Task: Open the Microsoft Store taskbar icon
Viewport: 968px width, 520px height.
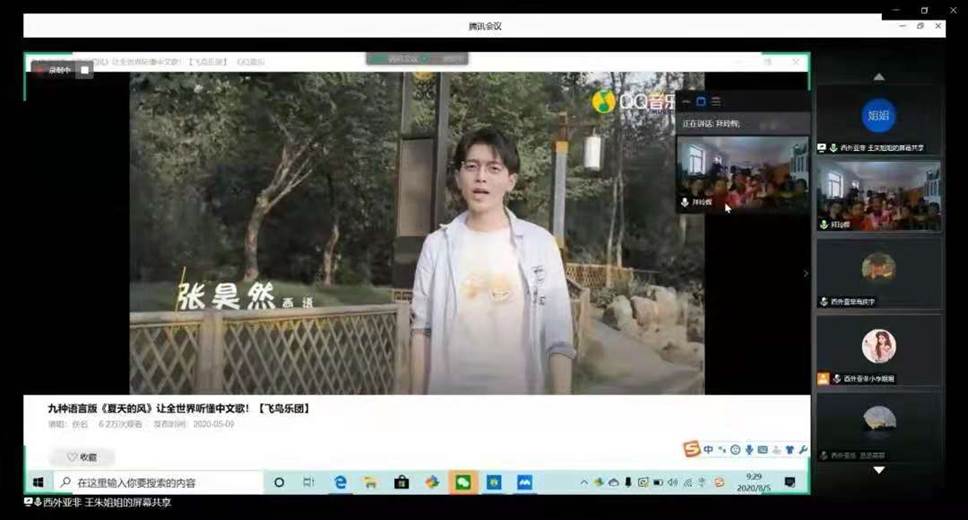Action: pos(401,482)
